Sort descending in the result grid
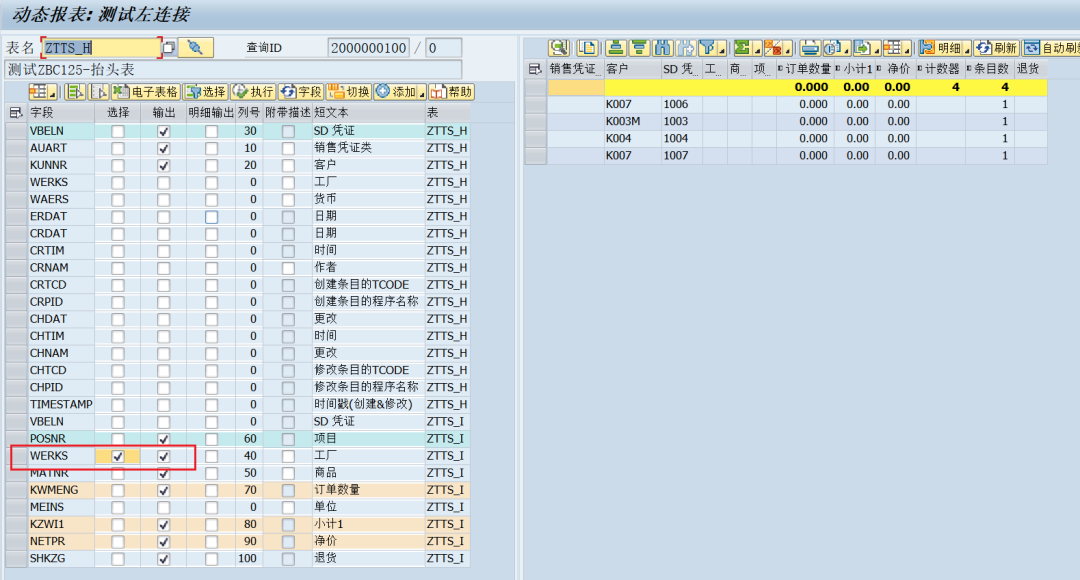Image resolution: width=1080 pixels, height=580 pixels. point(639,48)
